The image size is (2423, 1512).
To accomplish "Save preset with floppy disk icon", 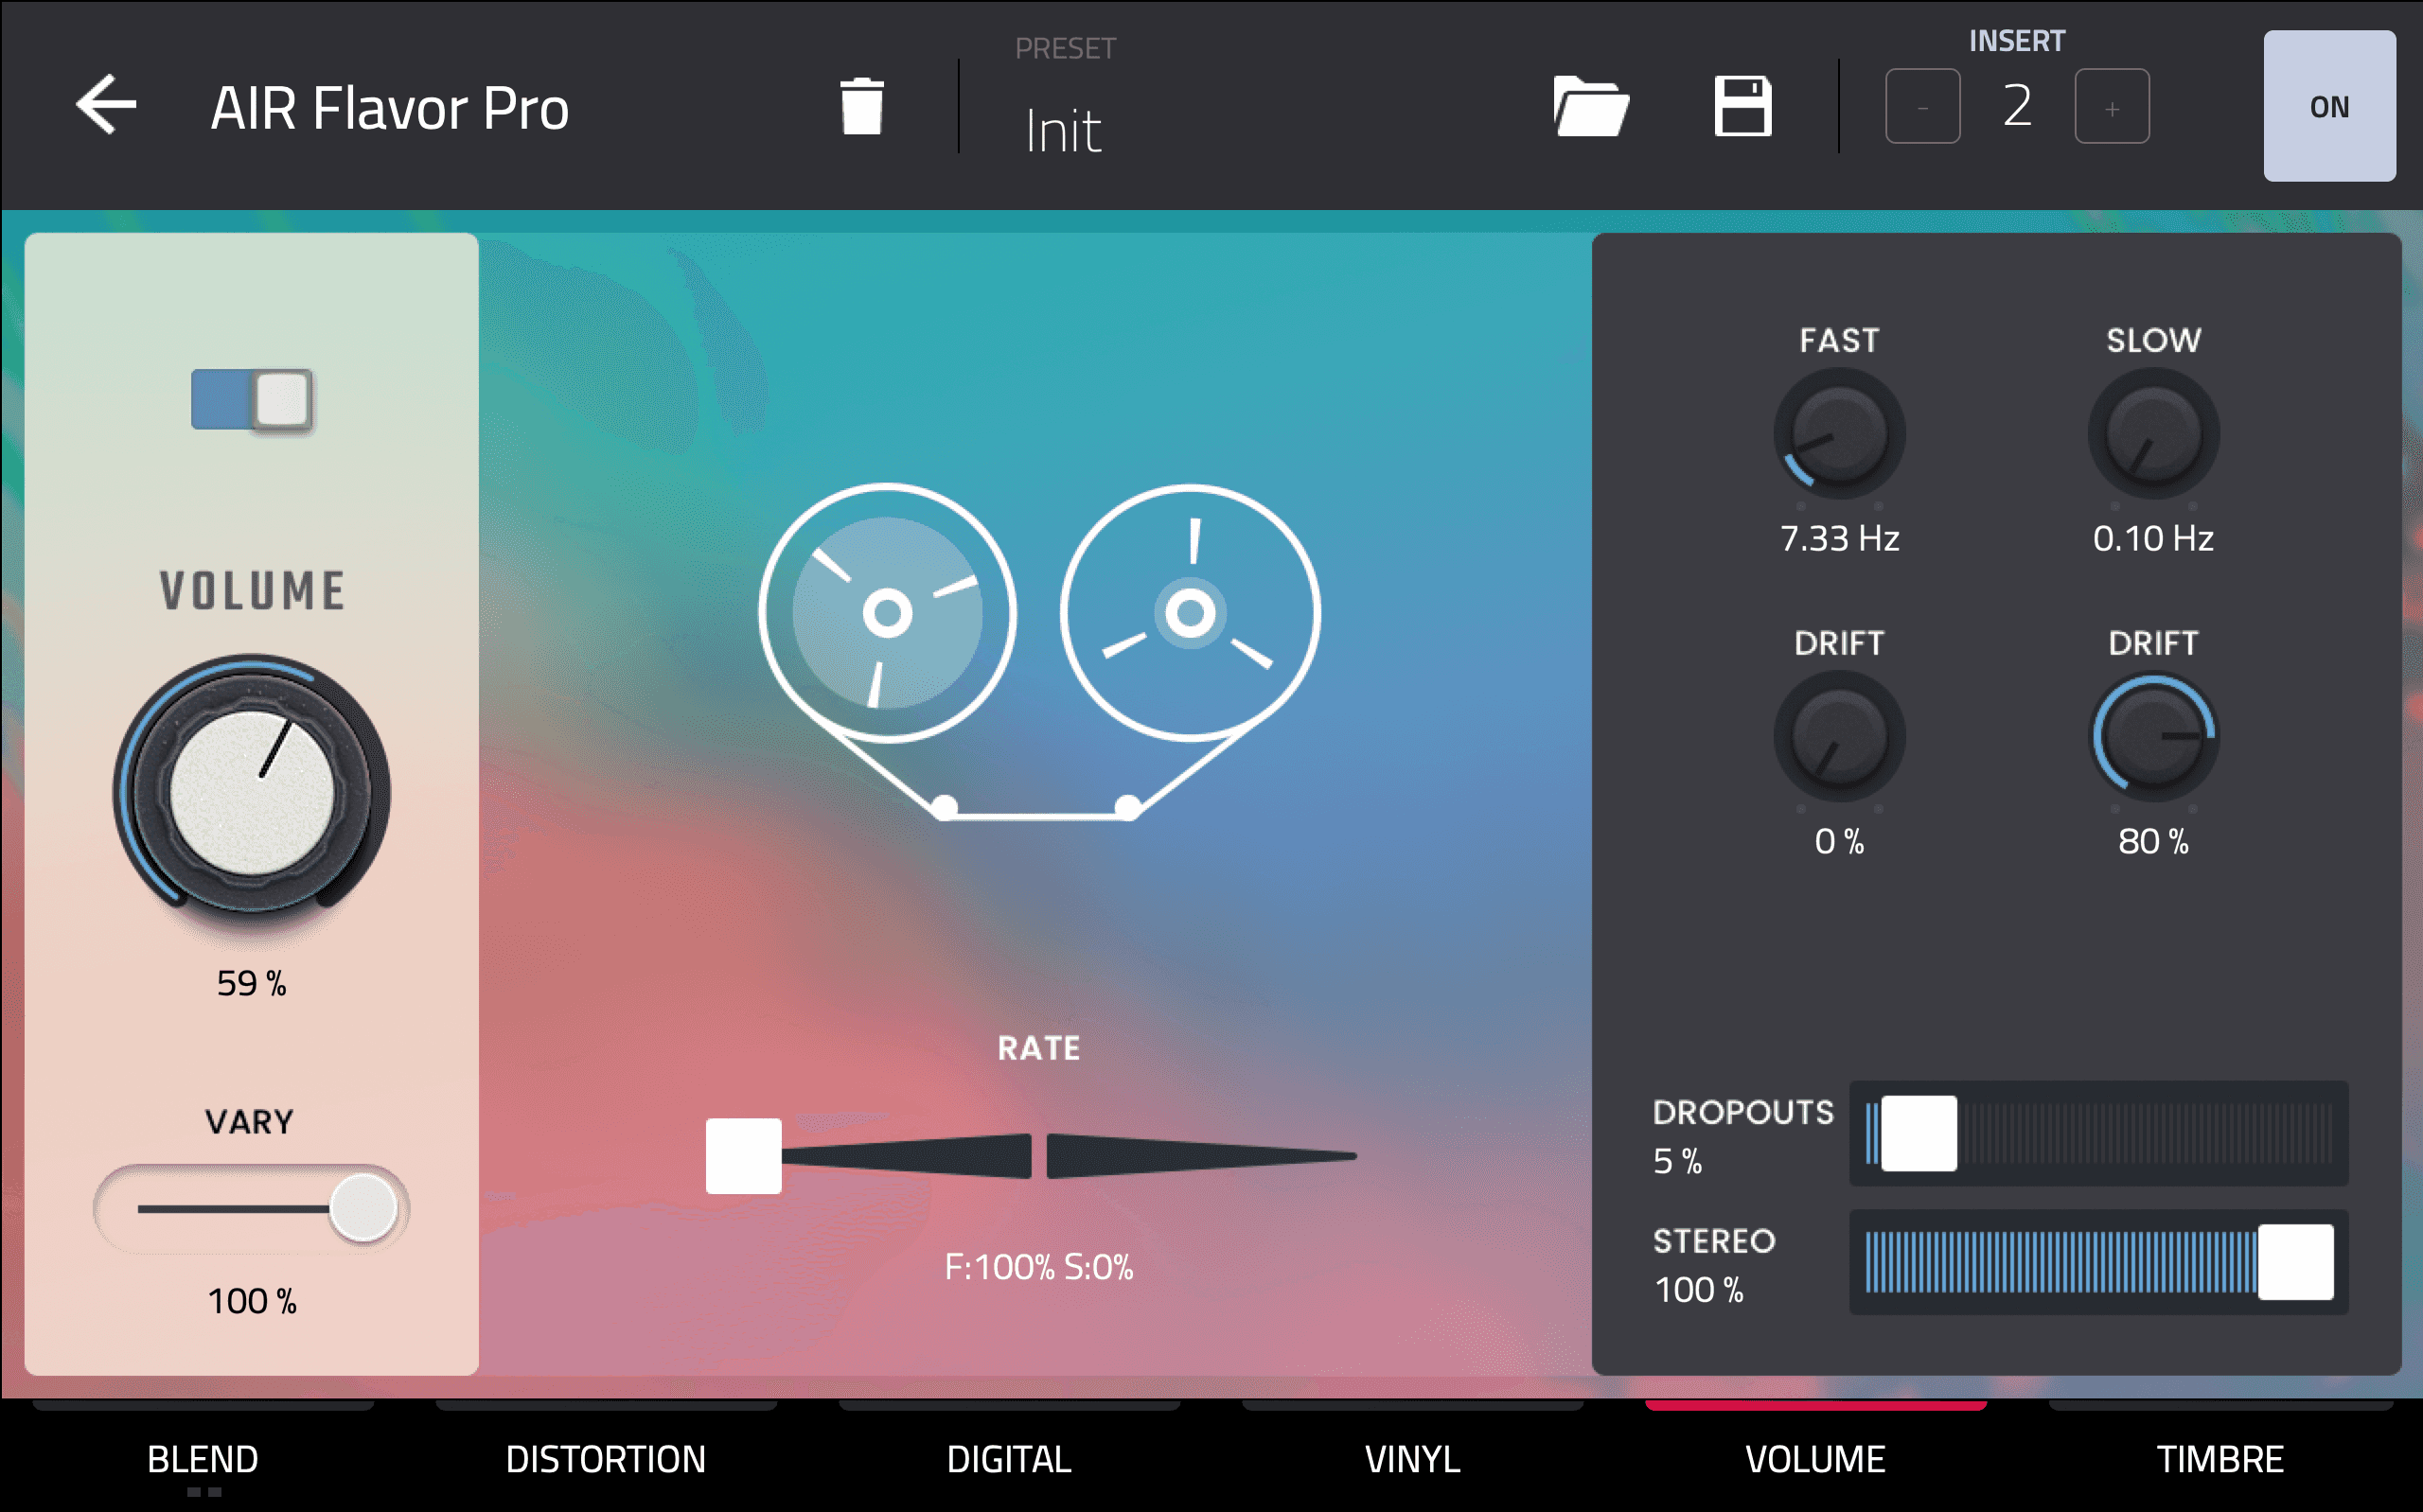I will coord(1743,106).
